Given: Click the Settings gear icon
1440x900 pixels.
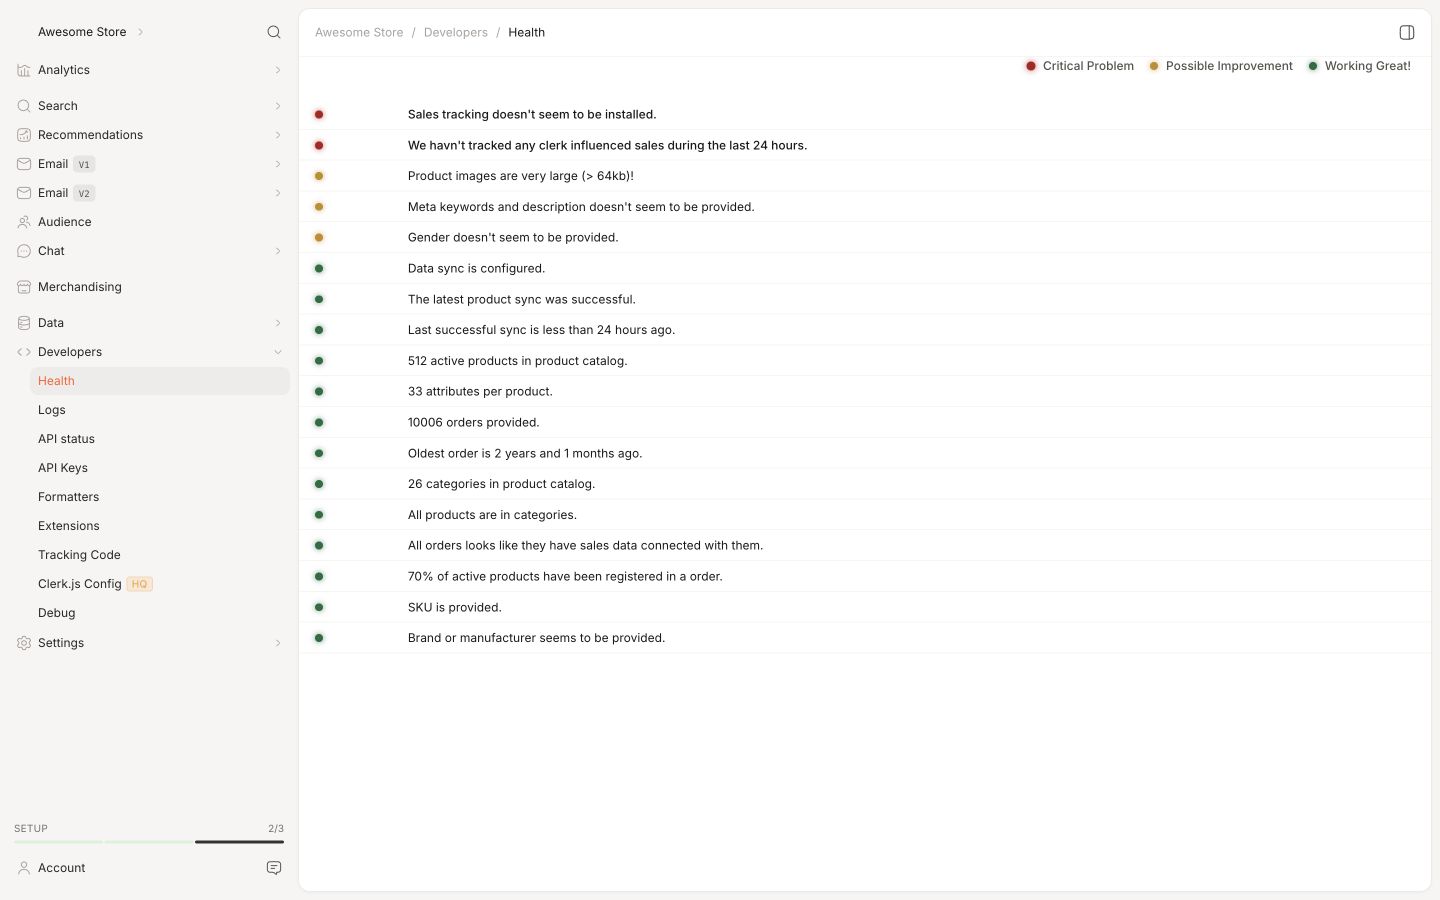Looking at the screenshot, I should click(x=24, y=643).
